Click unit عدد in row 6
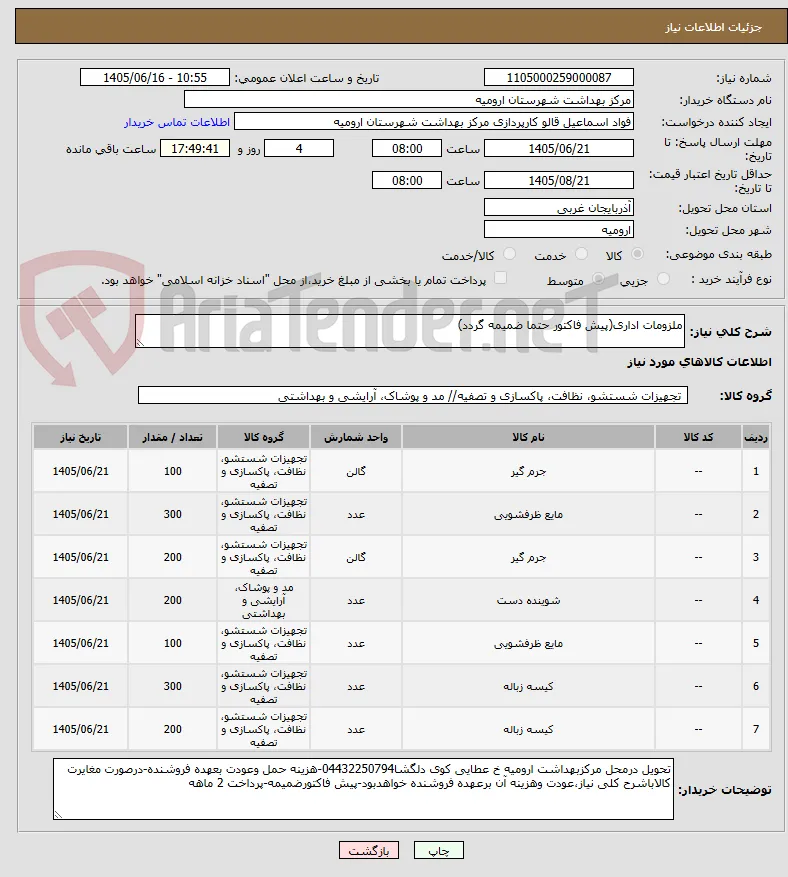The image size is (788, 877). [356, 686]
